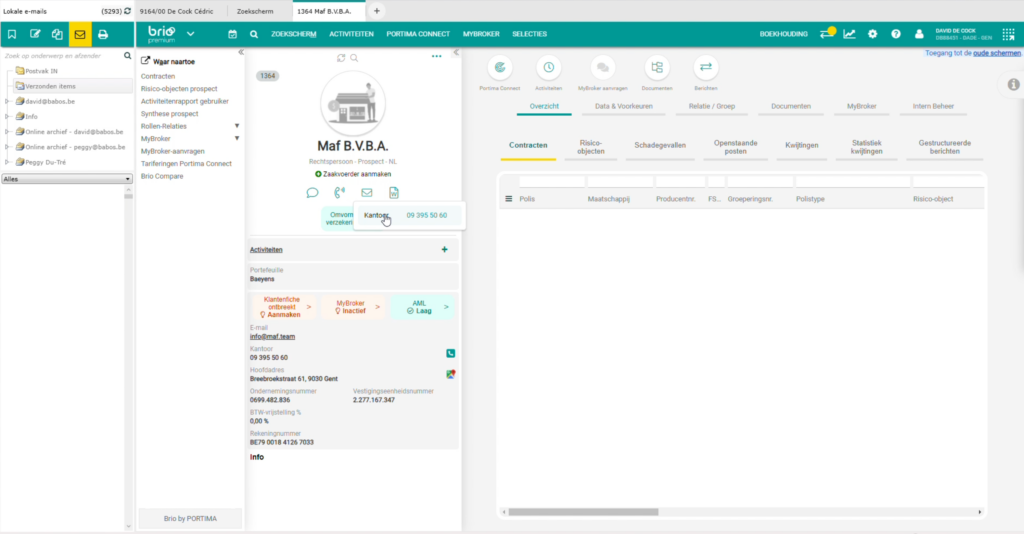Open the map icon beside Hoofdadres
Image resolution: width=1024 pixels, height=534 pixels.
coord(451,374)
